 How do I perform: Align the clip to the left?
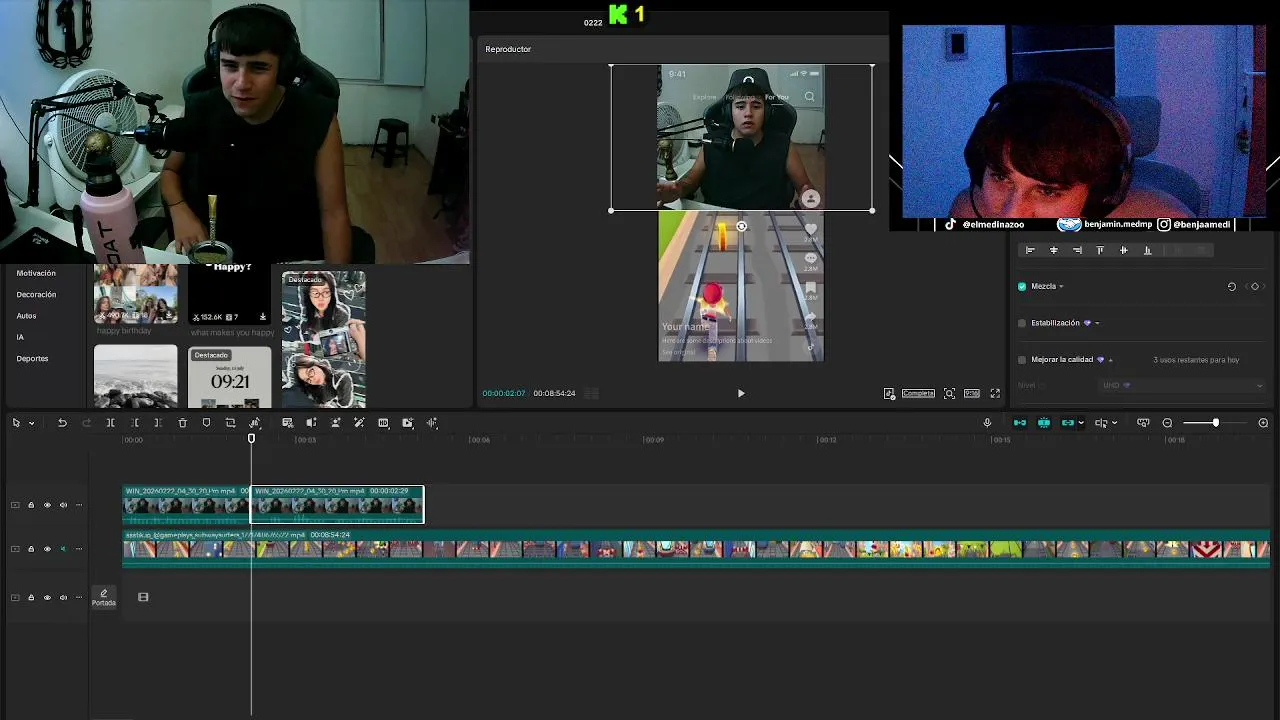tap(1030, 250)
